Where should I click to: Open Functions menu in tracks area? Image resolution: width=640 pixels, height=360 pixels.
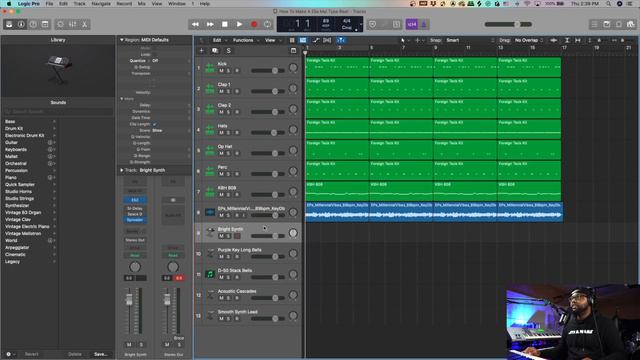tap(245, 40)
